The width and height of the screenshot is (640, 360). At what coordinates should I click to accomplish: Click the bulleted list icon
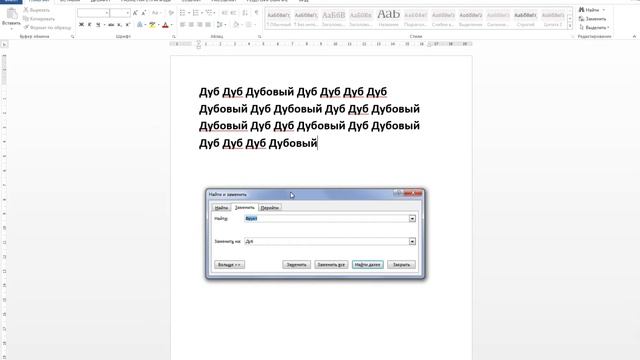pos(182,13)
